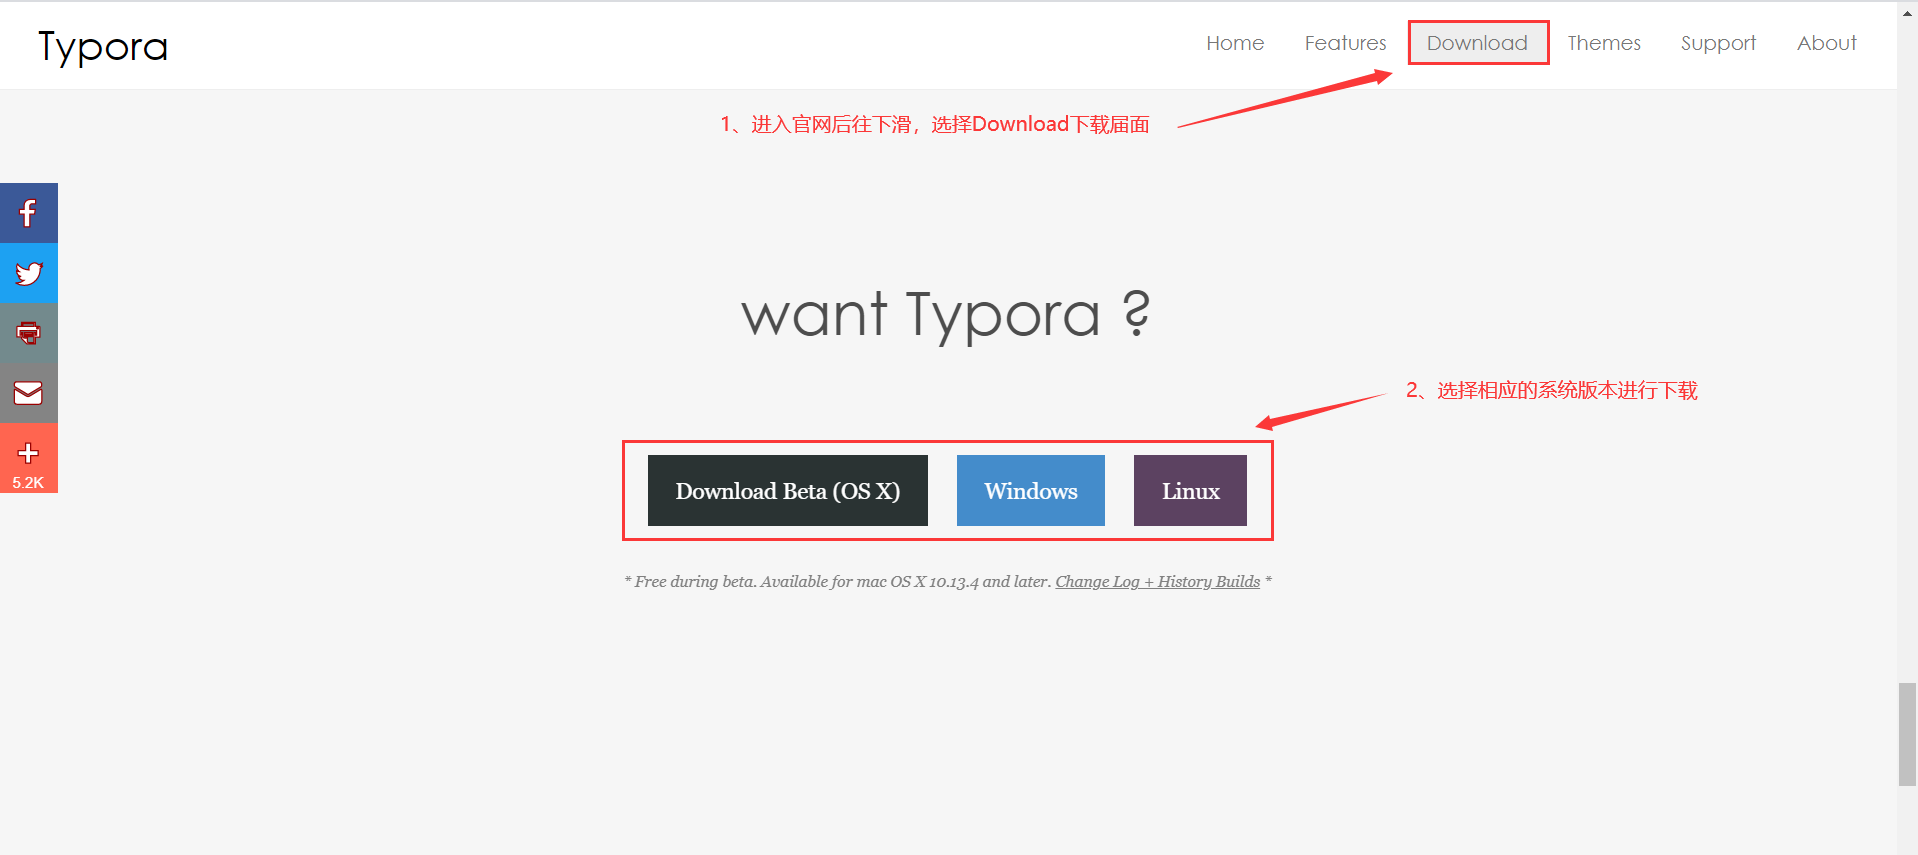The height and width of the screenshot is (855, 1918).
Task: Share page via Twitter bird icon
Action: tap(29, 273)
